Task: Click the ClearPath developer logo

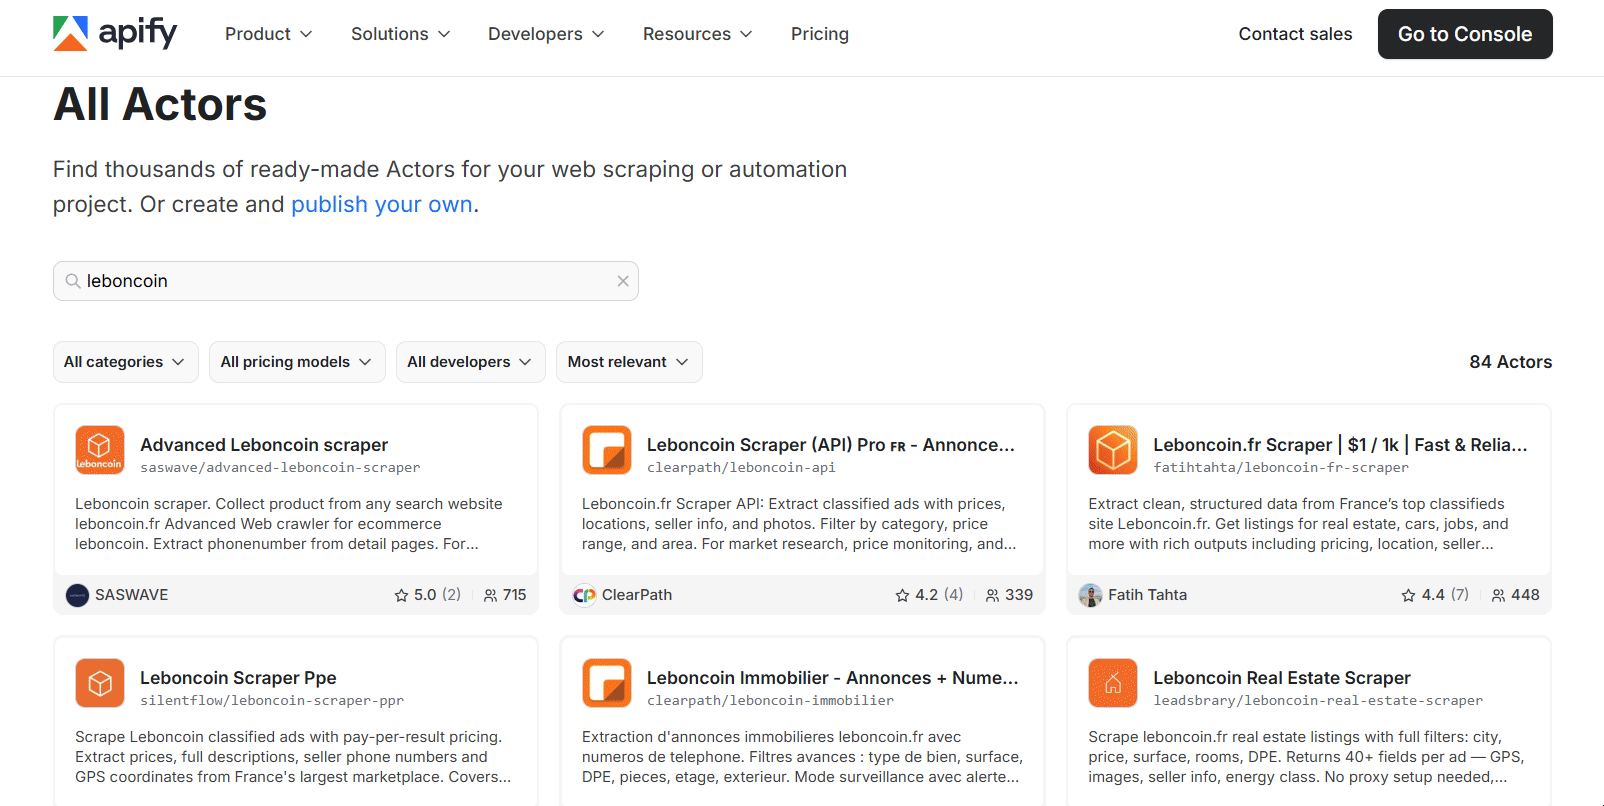Action: click(x=584, y=595)
